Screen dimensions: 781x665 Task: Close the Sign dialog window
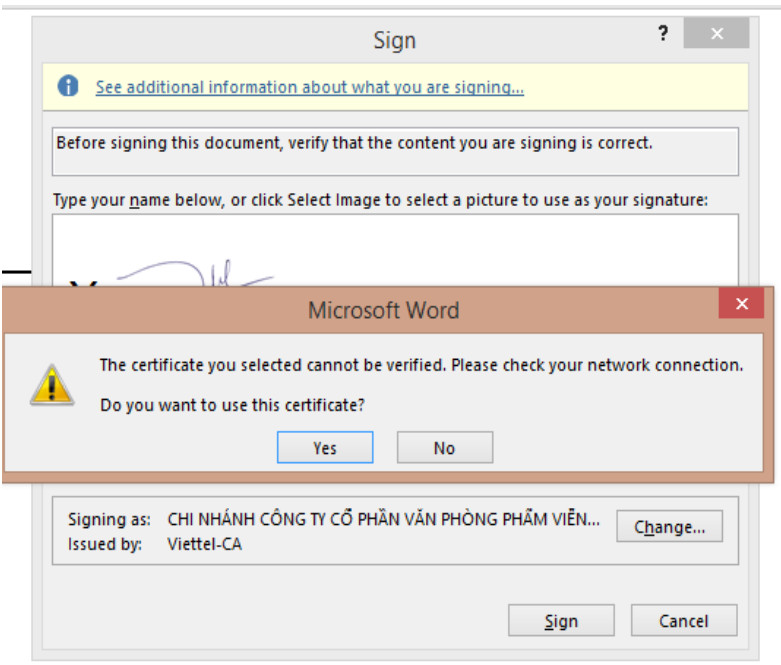click(x=716, y=33)
